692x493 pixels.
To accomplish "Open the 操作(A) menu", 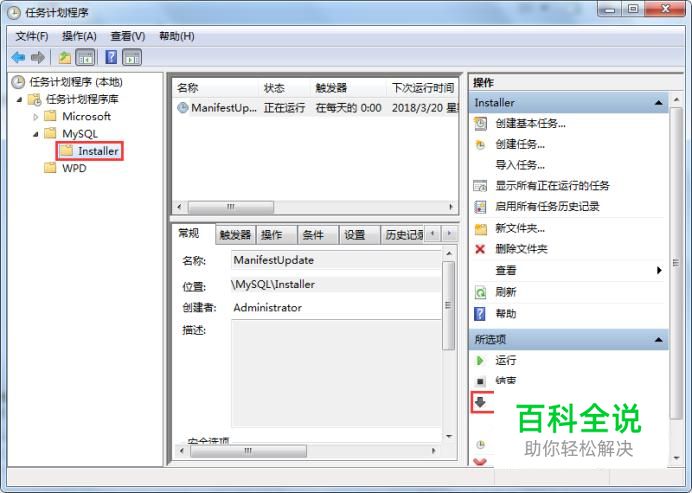I will click(79, 36).
